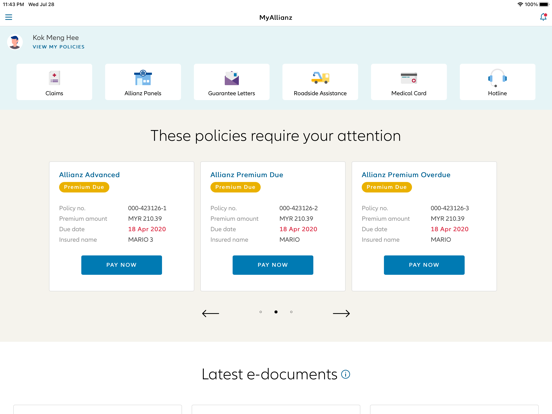Click Latest e-documents heading
Image resolution: width=552 pixels, height=414 pixels.
coord(269,374)
